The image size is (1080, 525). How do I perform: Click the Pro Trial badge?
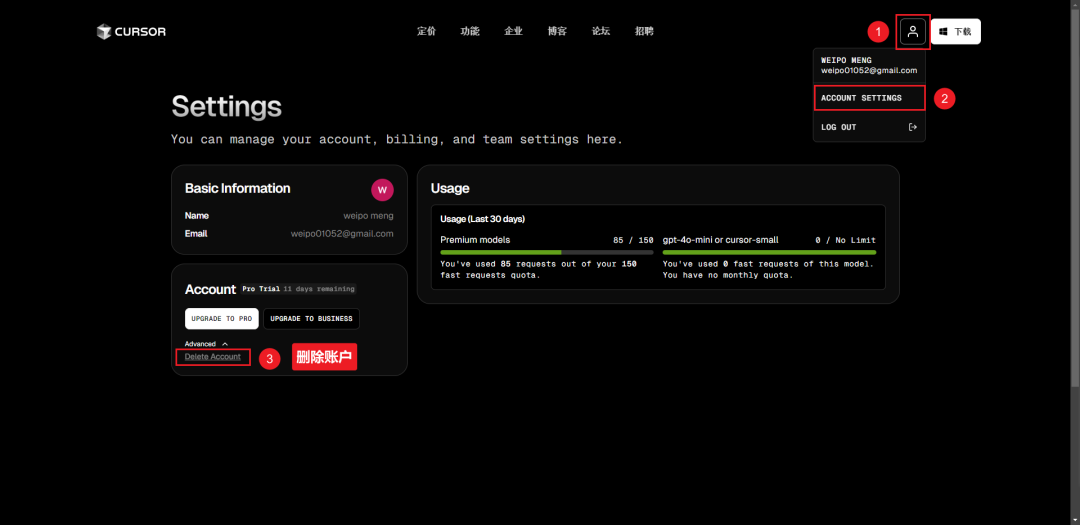tap(261, 289)
